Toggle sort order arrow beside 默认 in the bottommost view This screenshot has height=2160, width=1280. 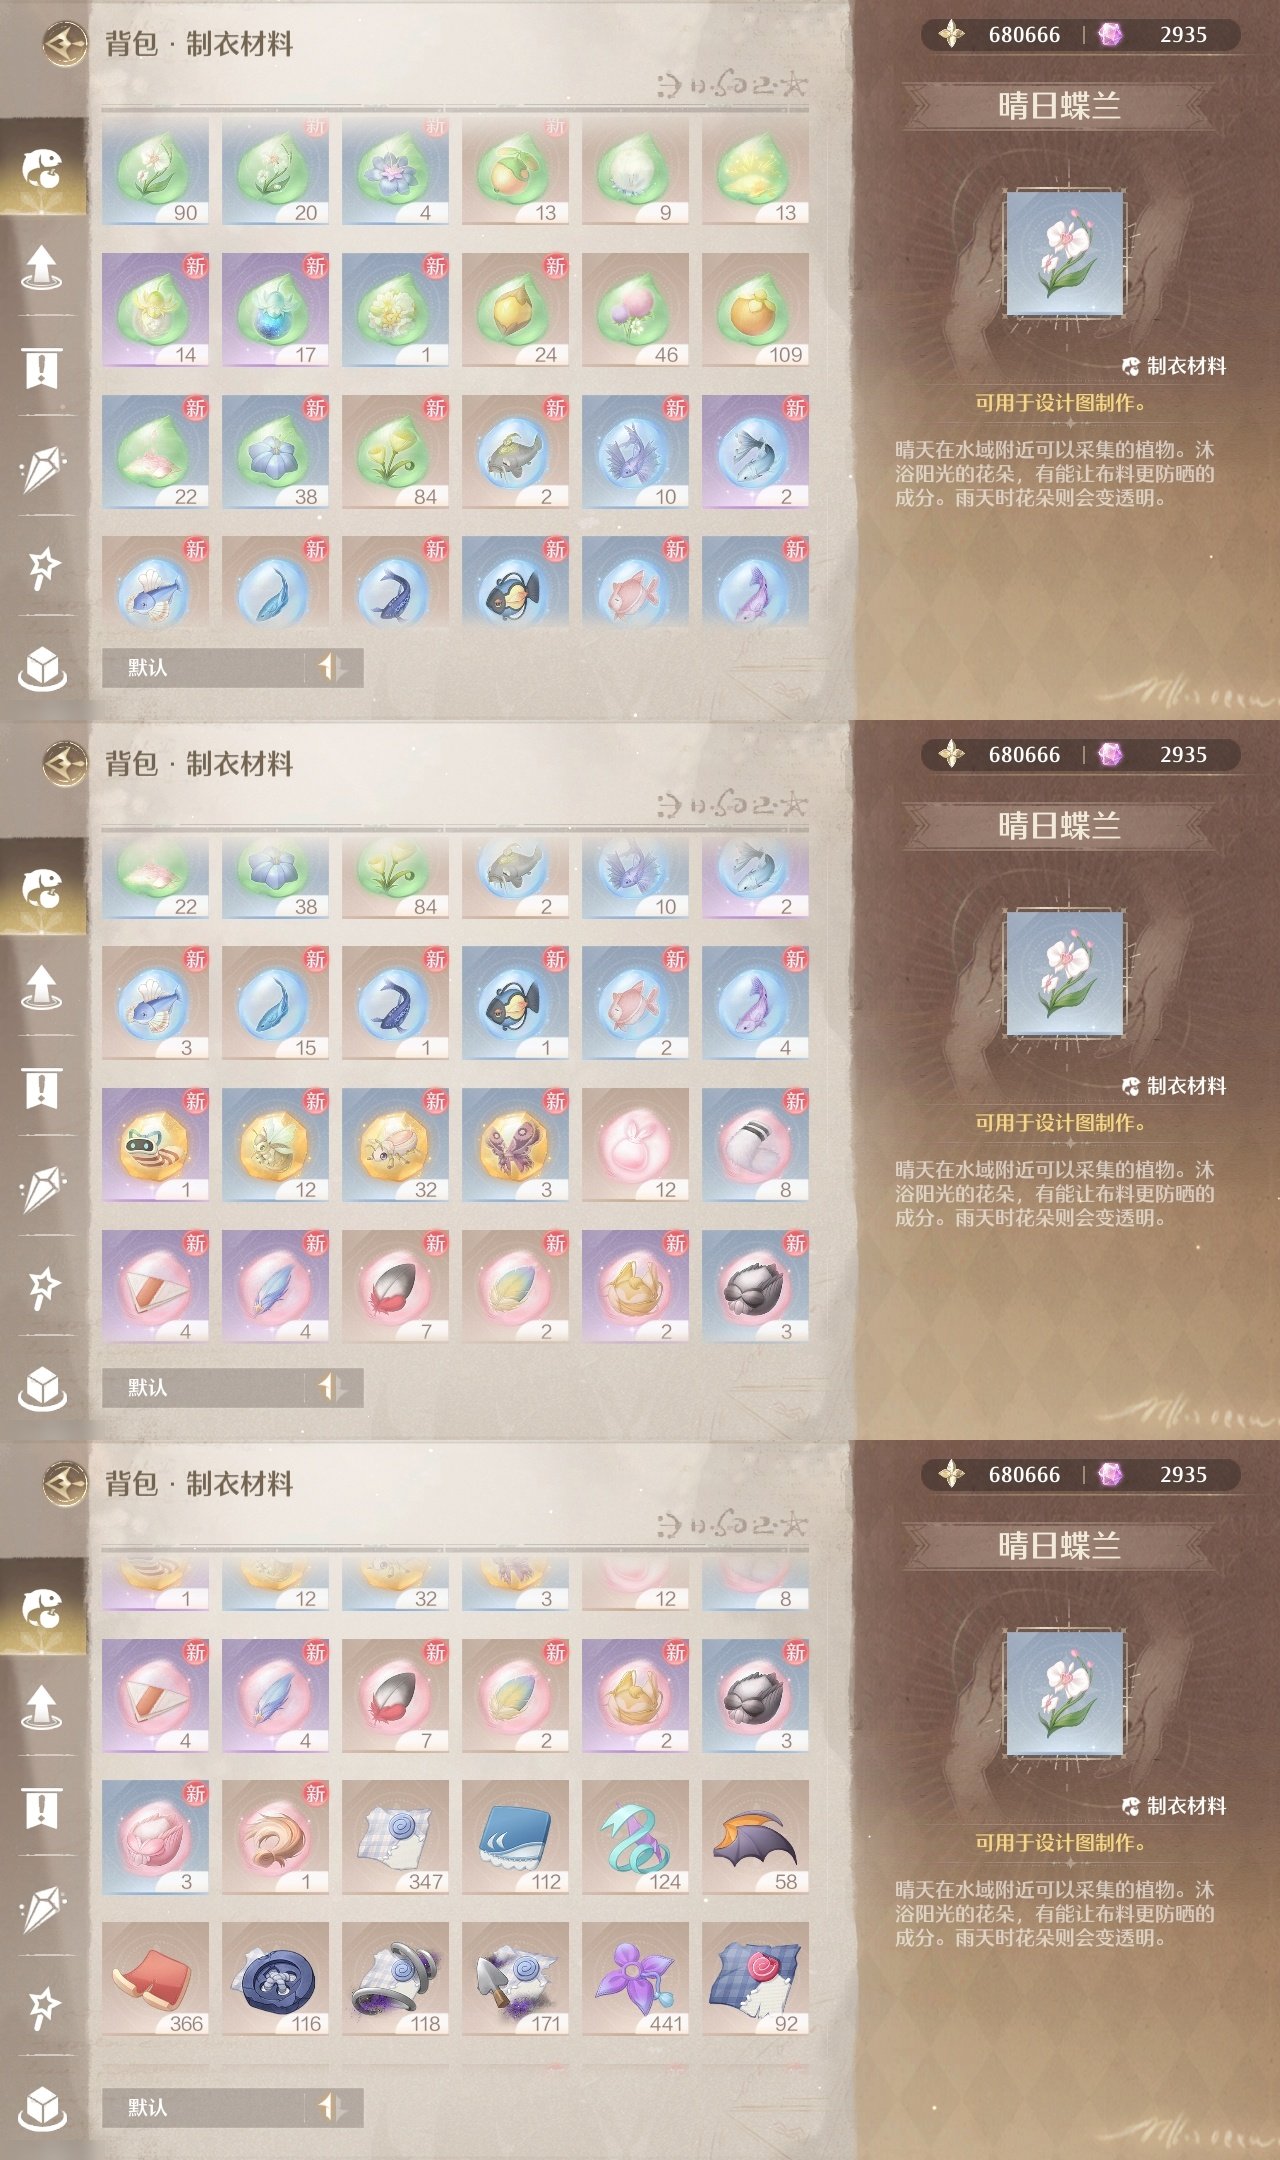(333, 2107)
